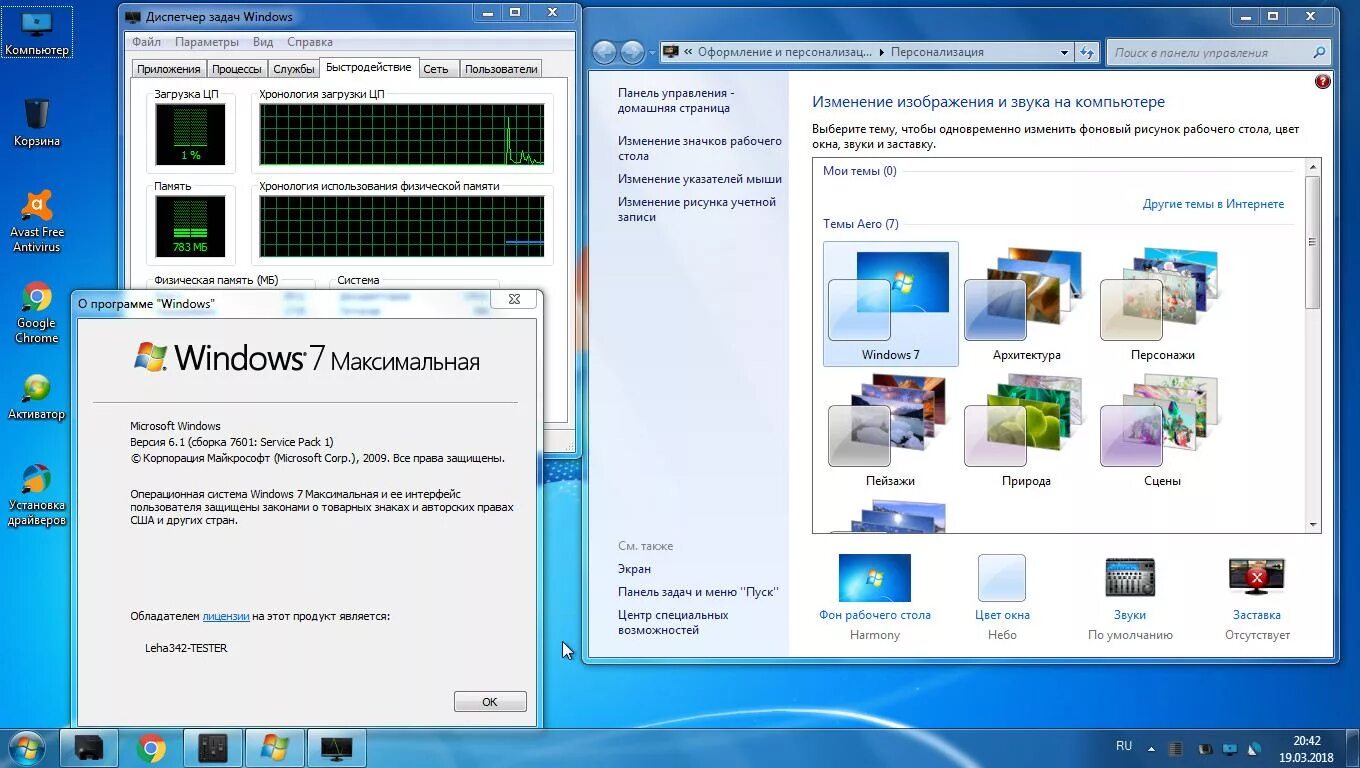Switch to the Task Manager taskbar button

[x=337, y=747]
